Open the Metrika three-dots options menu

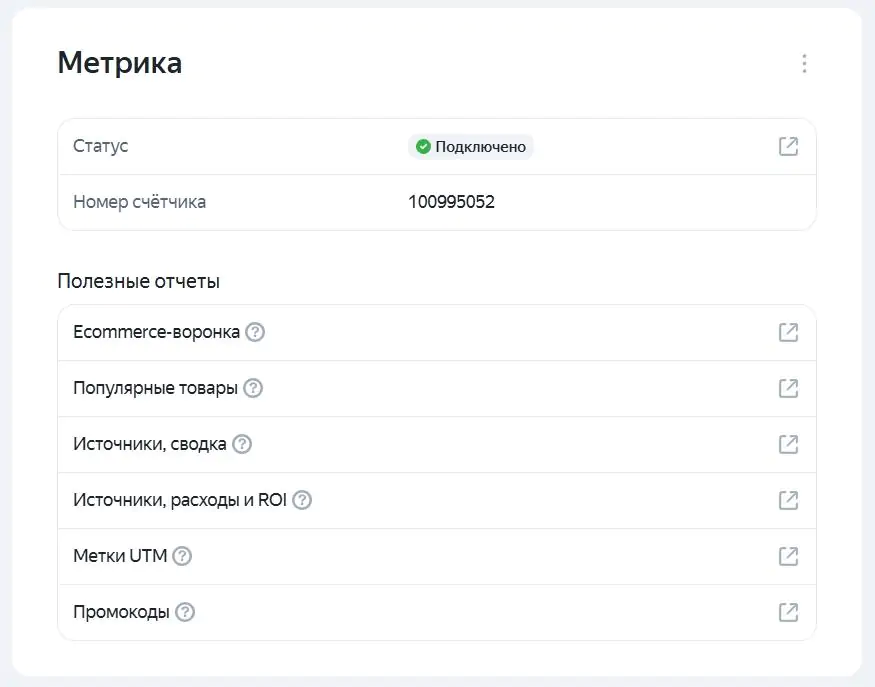tap(804, 64)
